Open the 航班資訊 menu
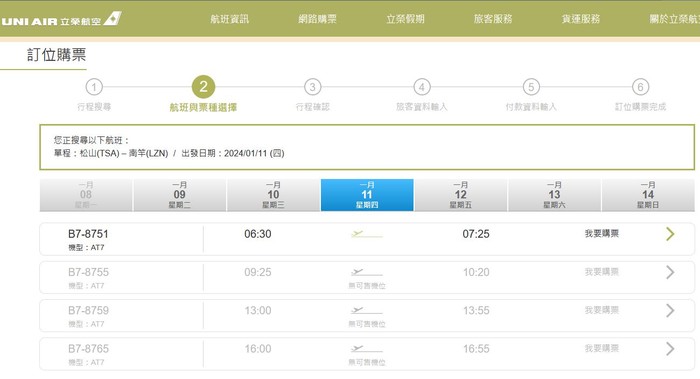The height and width of the screenshot is (379, 700). tap(229, 19)
